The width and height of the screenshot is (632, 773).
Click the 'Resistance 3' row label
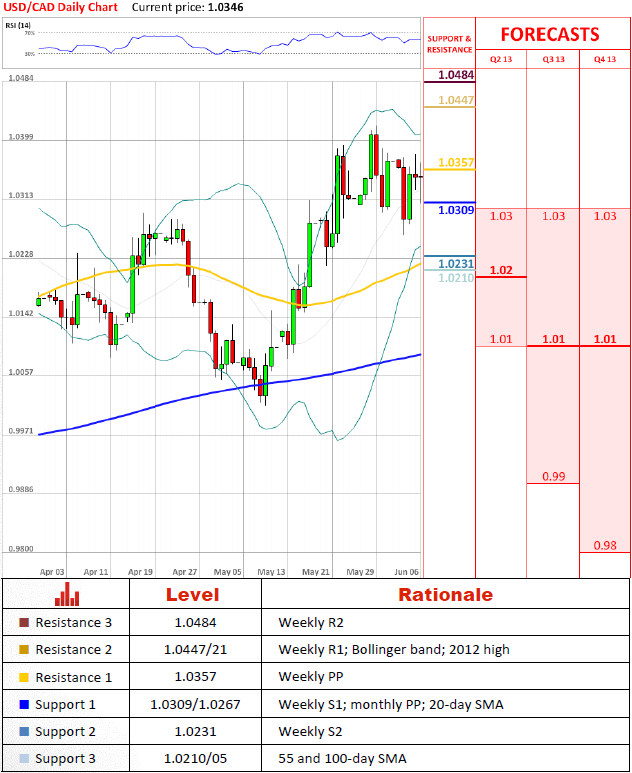[x=73, y=623]
